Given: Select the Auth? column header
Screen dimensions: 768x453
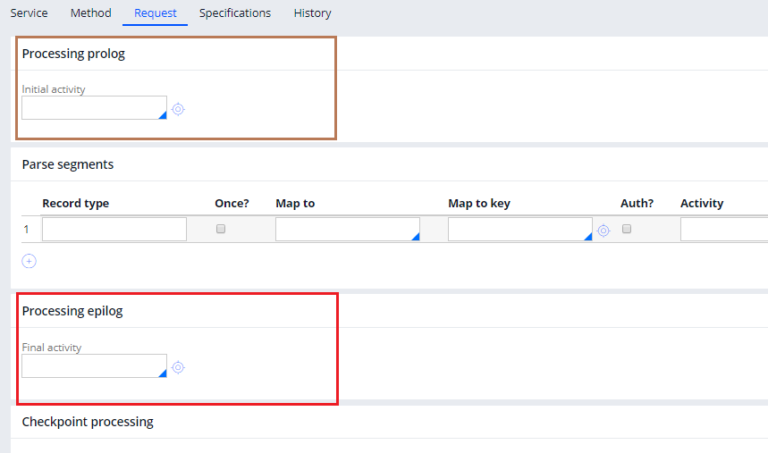Looking at the screenshot, I should [x=637, y=203].
